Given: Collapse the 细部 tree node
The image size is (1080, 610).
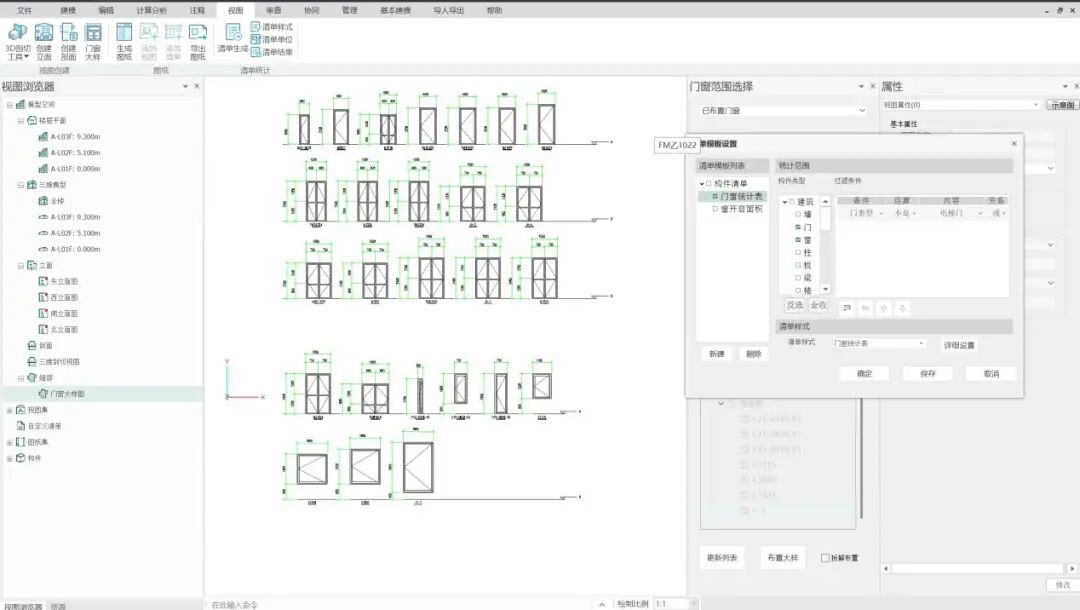Looking at the screenshot, I should [x=21, y=378].
